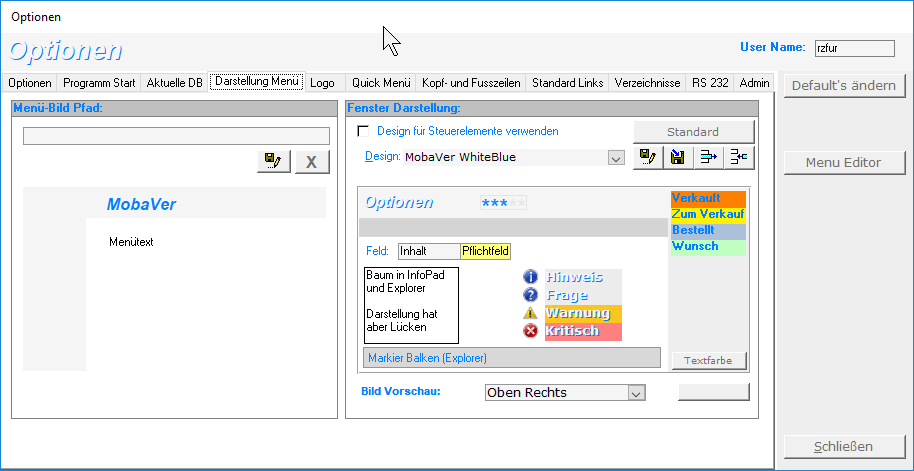Click the X button to clear the menu image path
The width and height of the screenshot is (914, 471).
[x=312, y=161]
